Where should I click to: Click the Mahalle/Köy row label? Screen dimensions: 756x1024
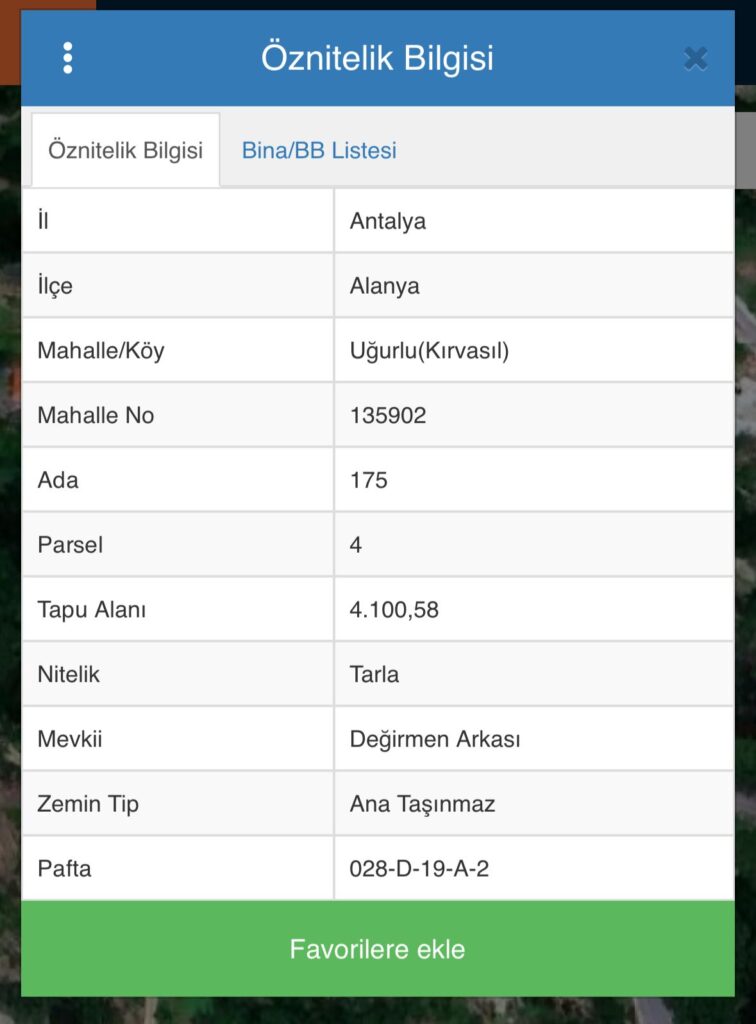[101, 351]
